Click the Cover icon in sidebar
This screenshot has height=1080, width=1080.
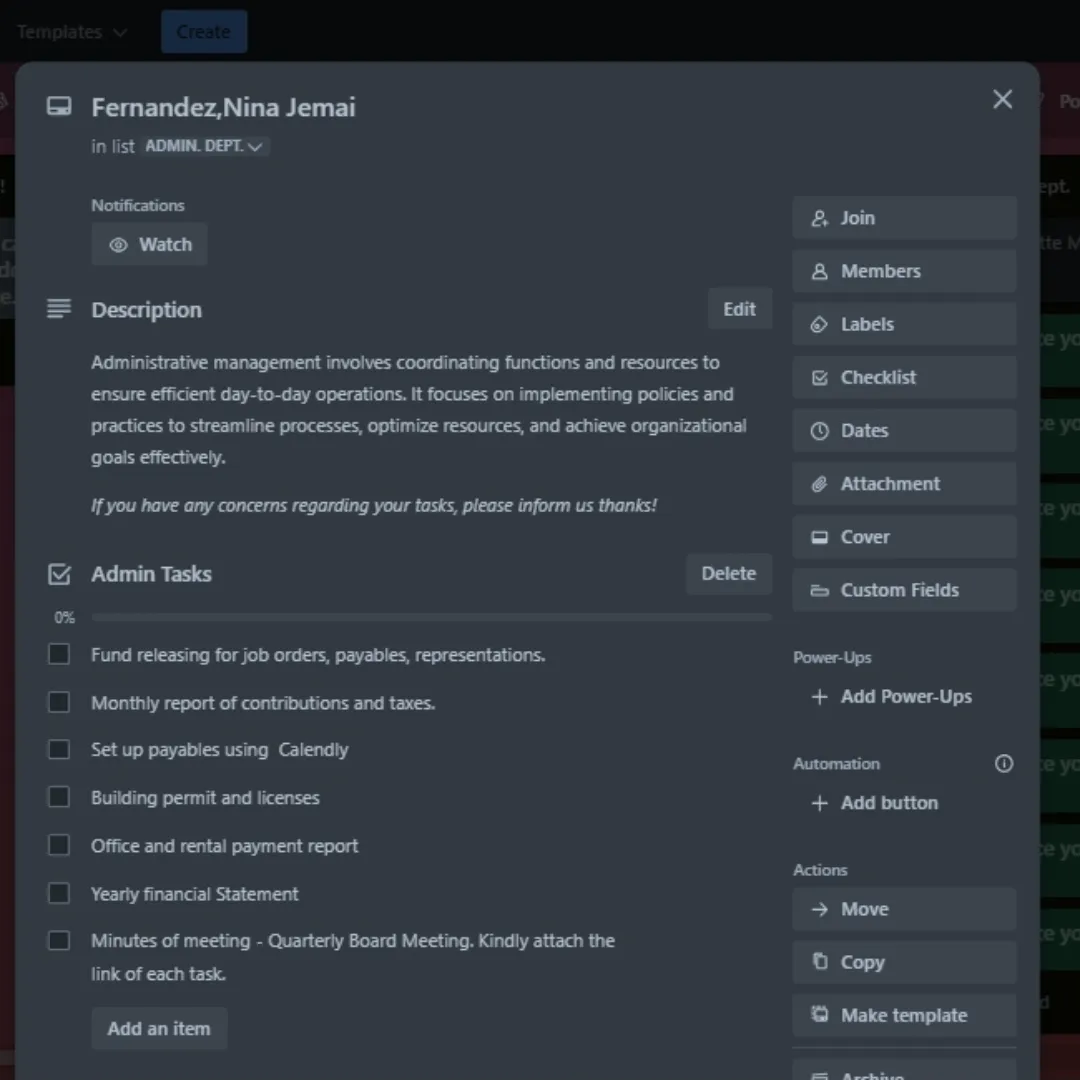point(820,537)
